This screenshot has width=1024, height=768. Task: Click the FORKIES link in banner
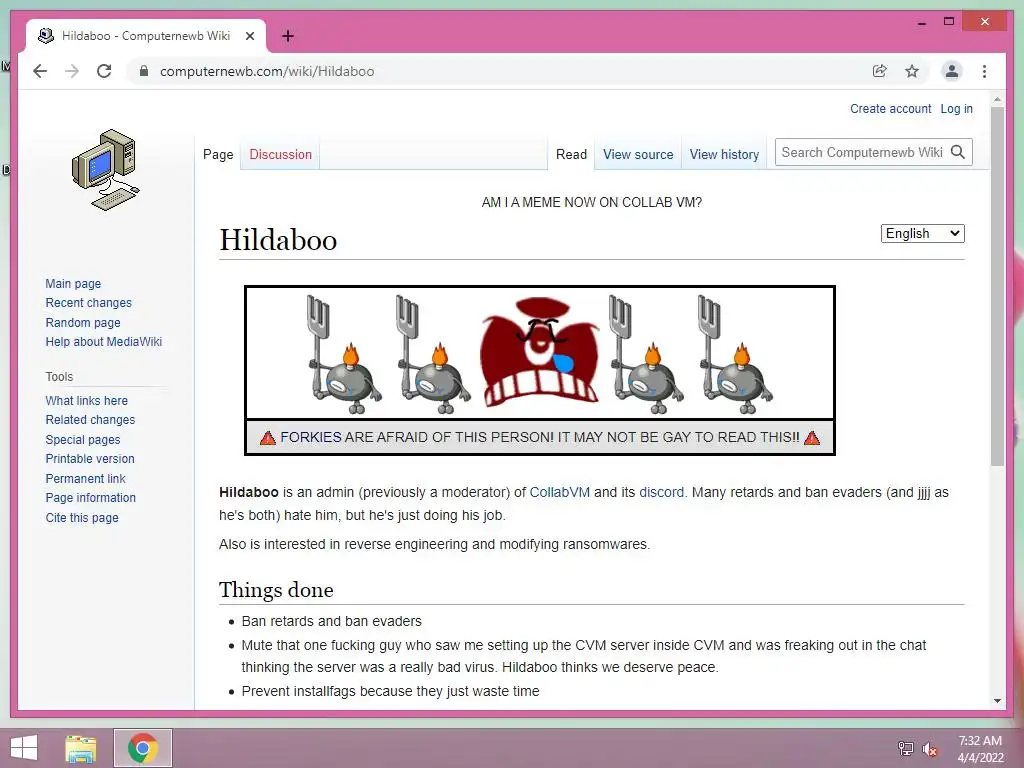tap(311, 438)
